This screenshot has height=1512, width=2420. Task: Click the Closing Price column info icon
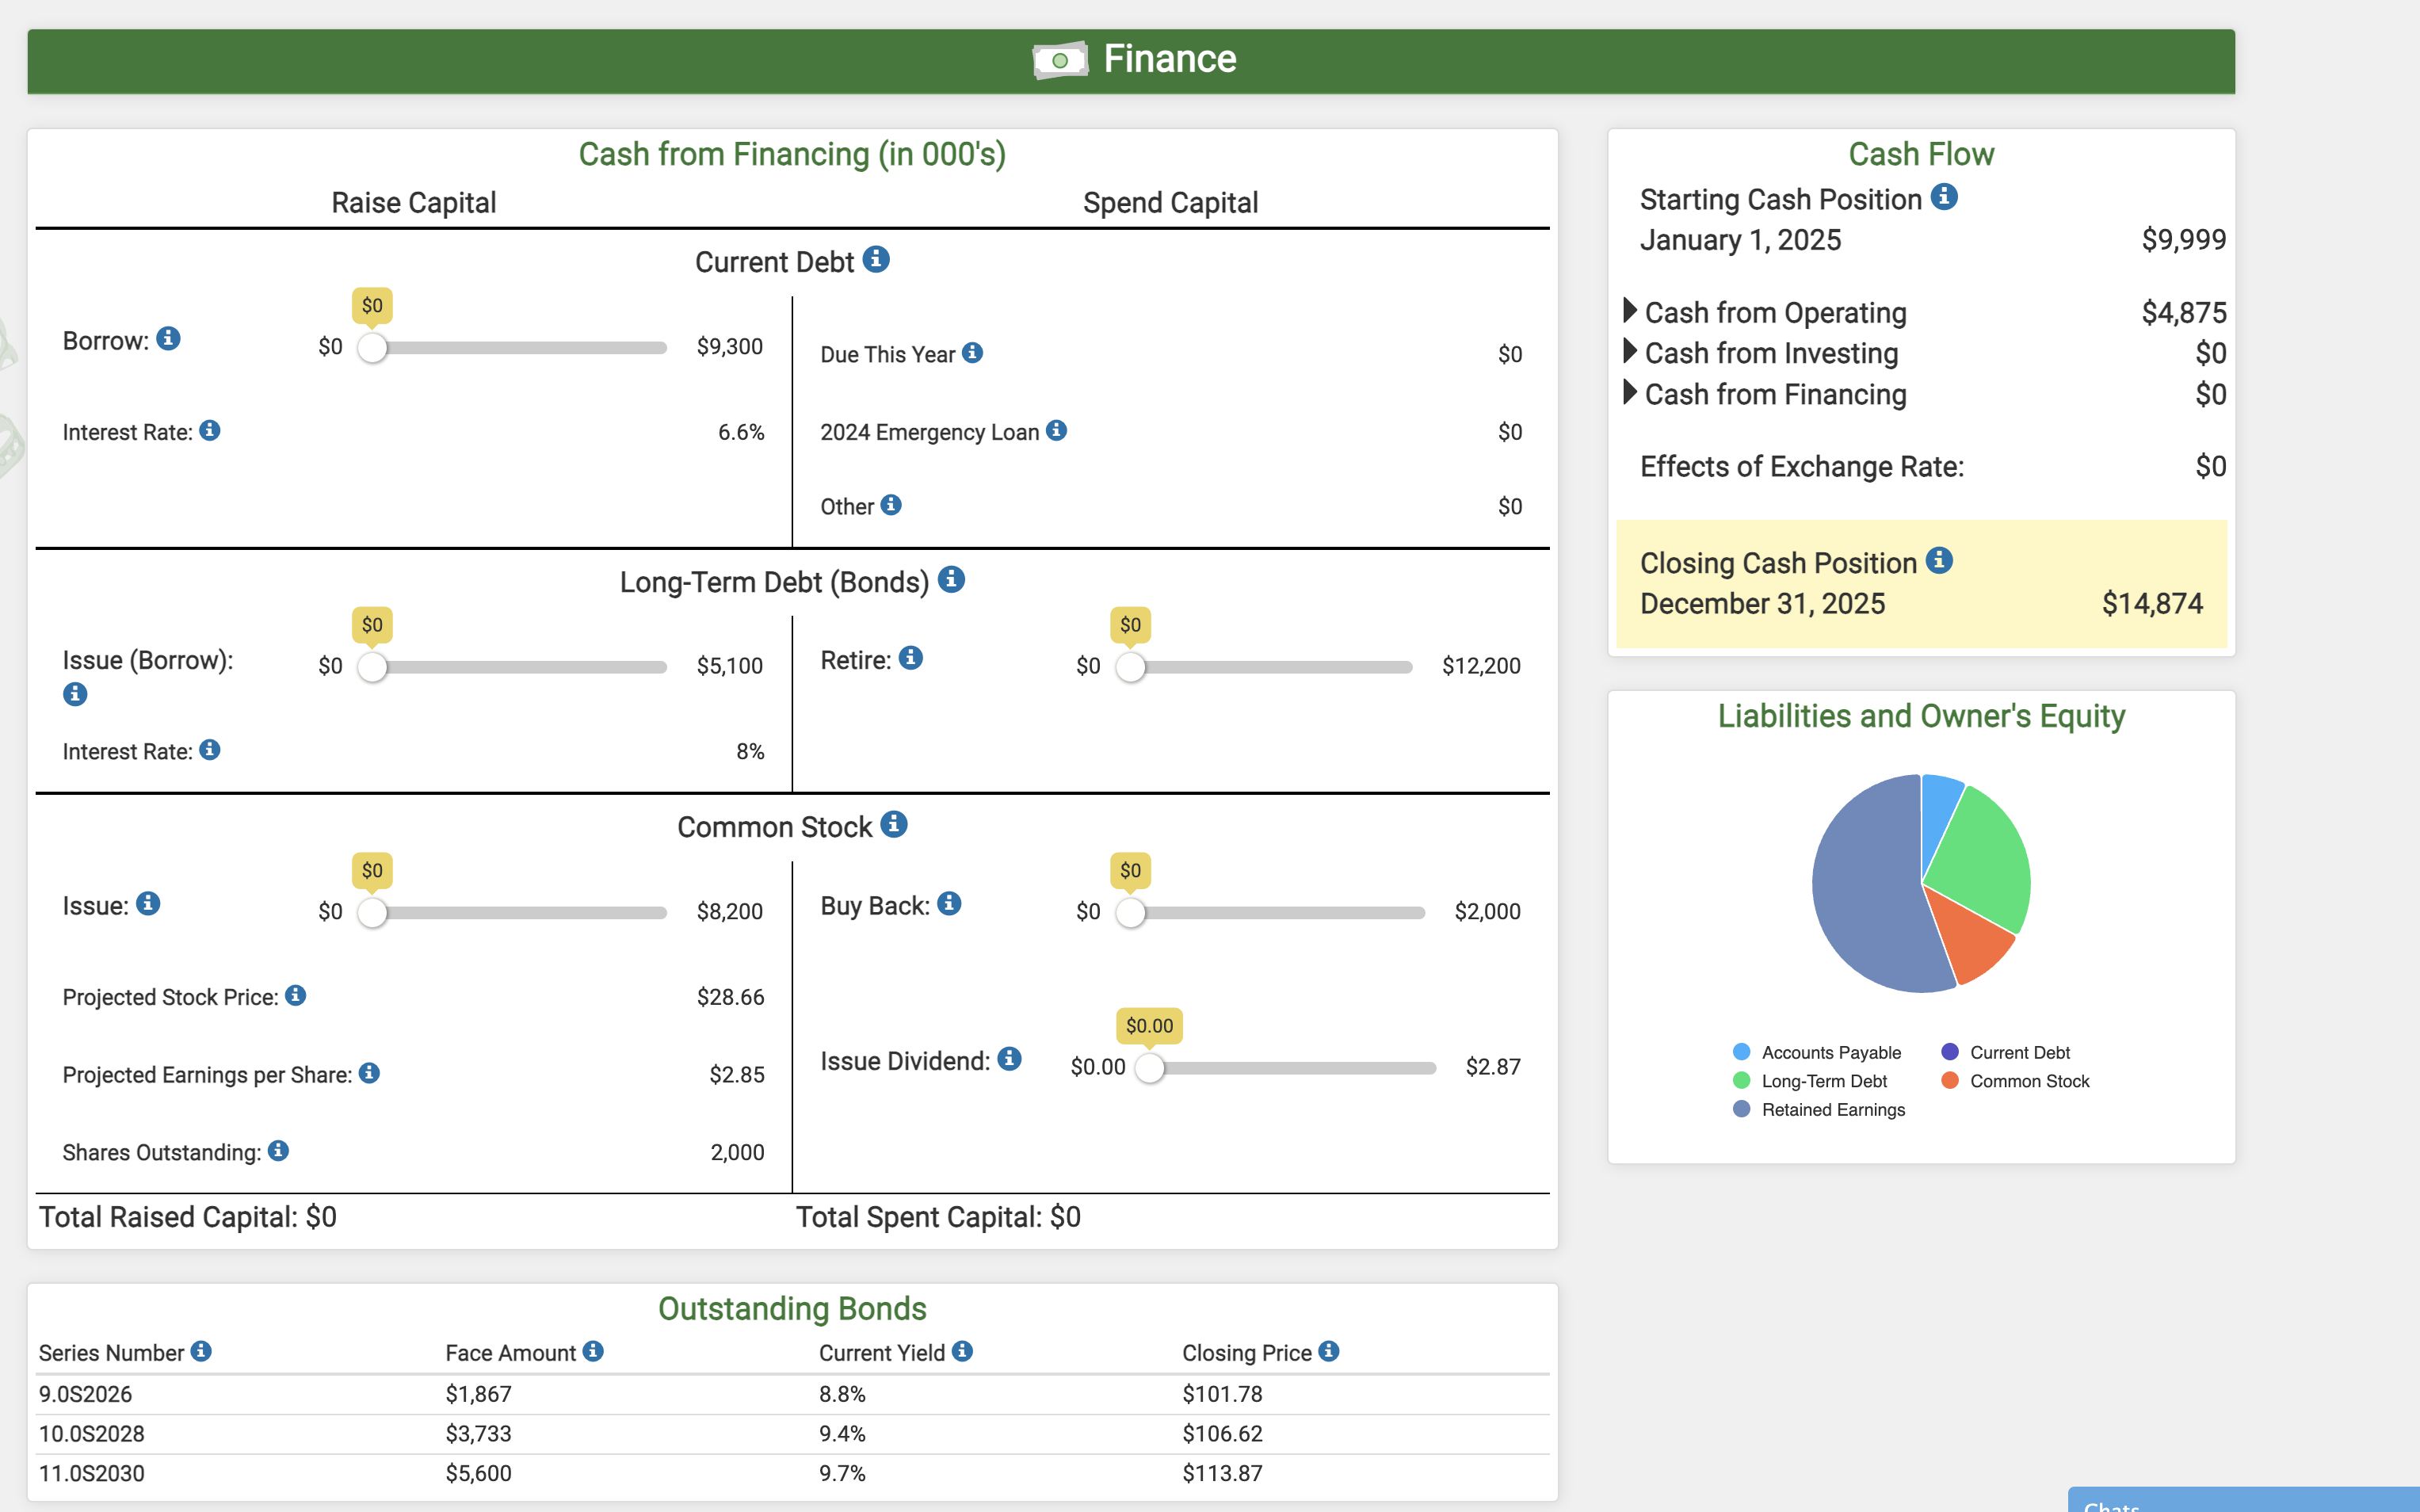click(1328, 1351)
